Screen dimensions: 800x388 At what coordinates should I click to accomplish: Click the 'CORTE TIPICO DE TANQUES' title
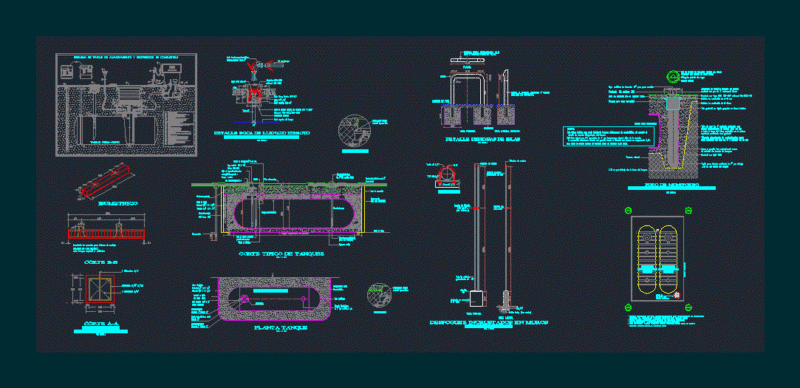pyautogui.click(x=282, y=253)
